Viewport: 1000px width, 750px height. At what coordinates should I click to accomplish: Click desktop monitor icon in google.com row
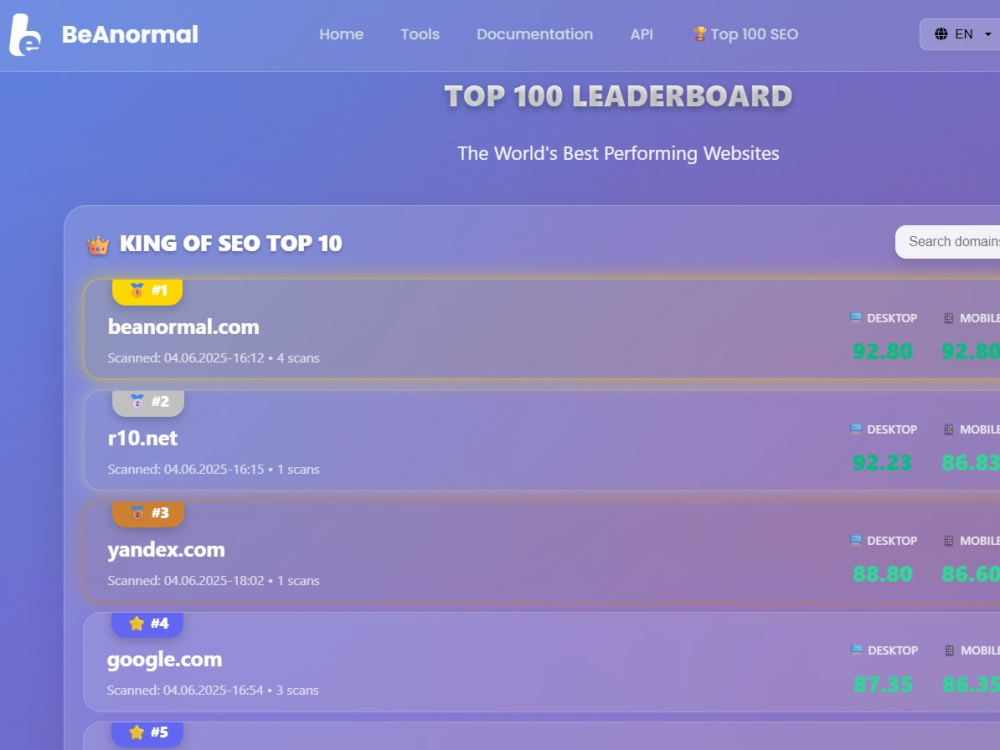coord(857,650)
